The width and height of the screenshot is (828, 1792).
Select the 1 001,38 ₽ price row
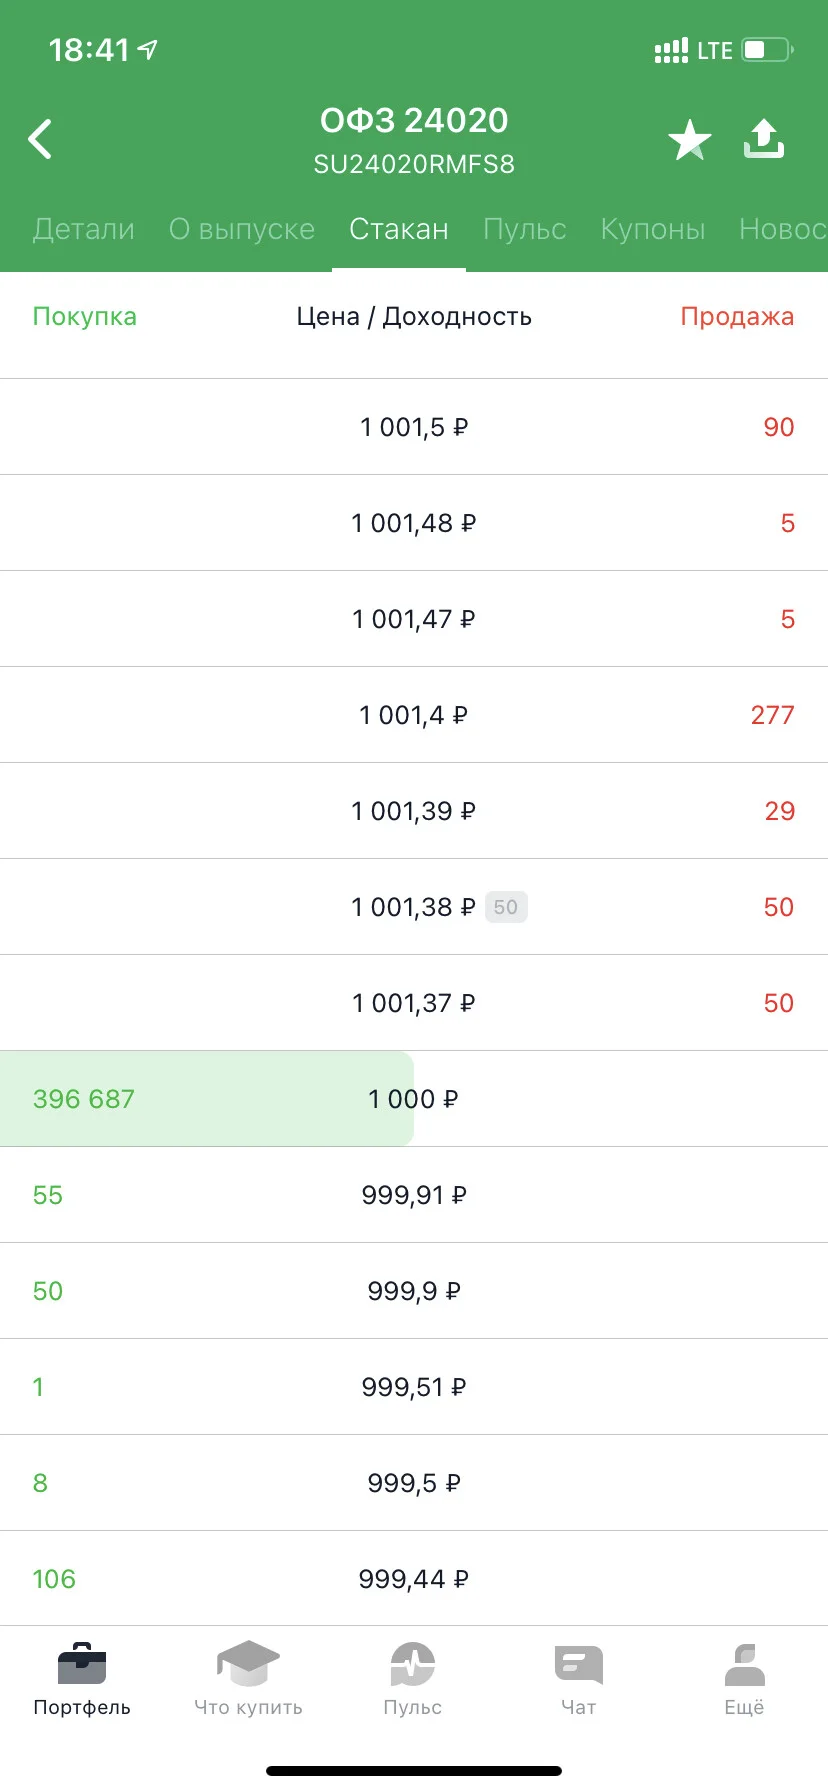(x=414, y=907)
